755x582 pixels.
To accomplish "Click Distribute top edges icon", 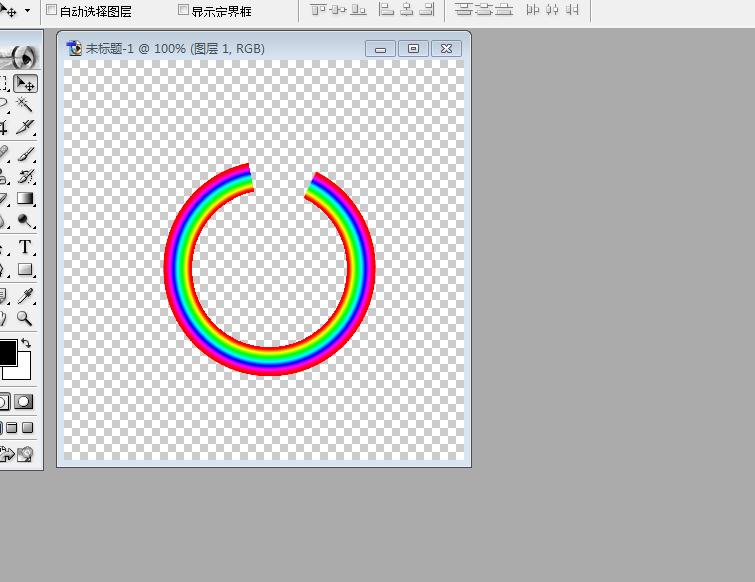I will pyautogui.click(x=463, y=10).
